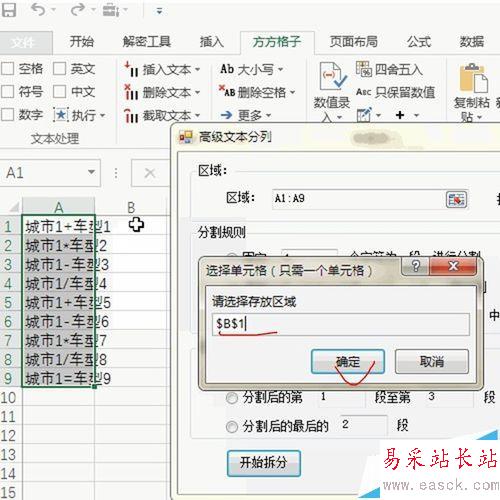500x500 pixels.
Task: Click the Name Box showing A1
Action: pyautogui.click(x=50, y=173)
